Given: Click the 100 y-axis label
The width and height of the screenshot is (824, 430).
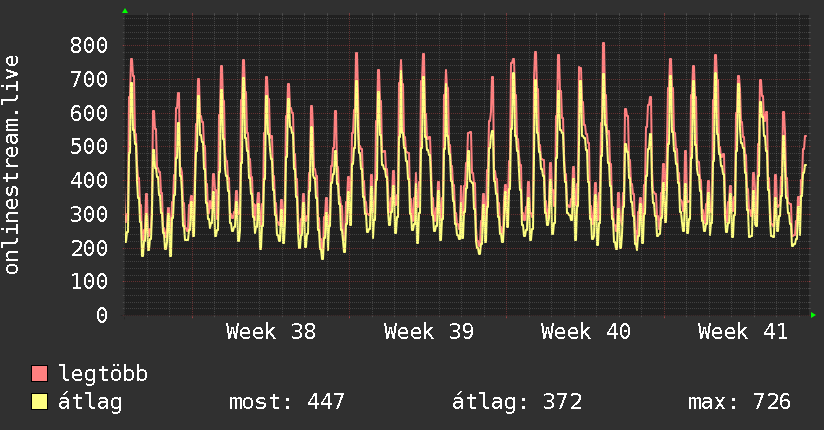Looking at the screenshot, I should pos(89,281).
